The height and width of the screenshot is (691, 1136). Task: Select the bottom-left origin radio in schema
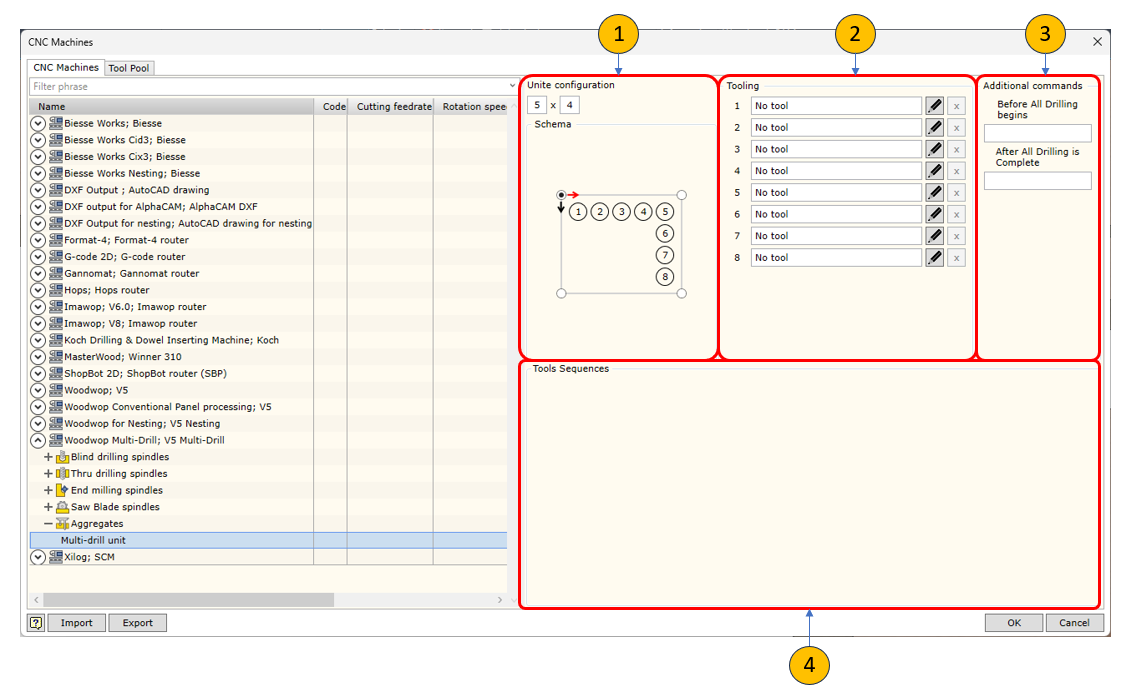click(x=561, y=293)
